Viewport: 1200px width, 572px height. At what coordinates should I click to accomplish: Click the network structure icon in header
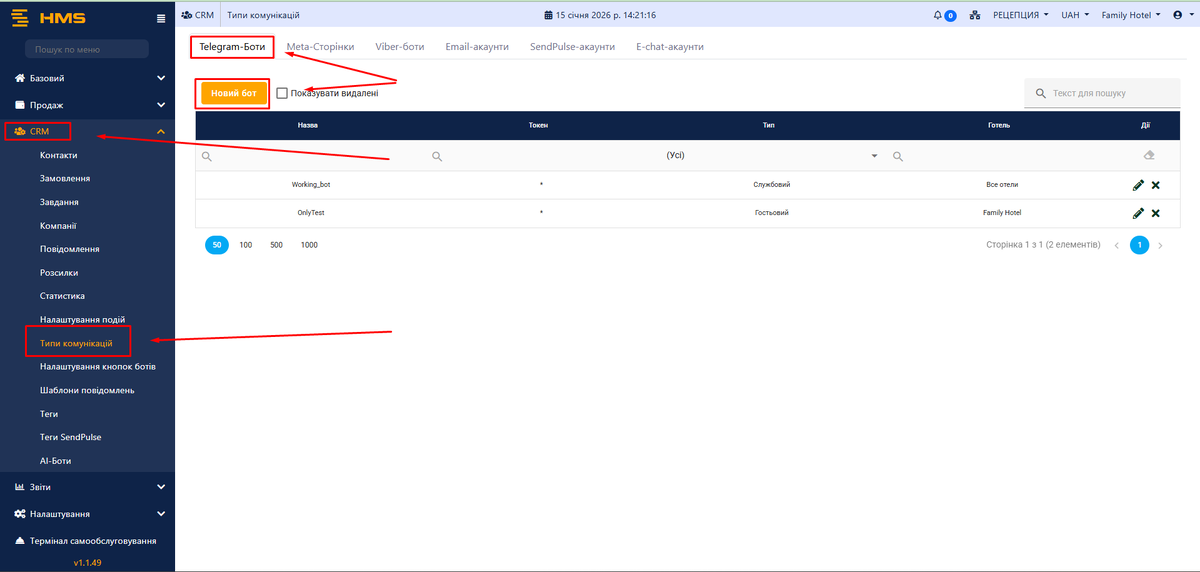click(x=974, y=16)
